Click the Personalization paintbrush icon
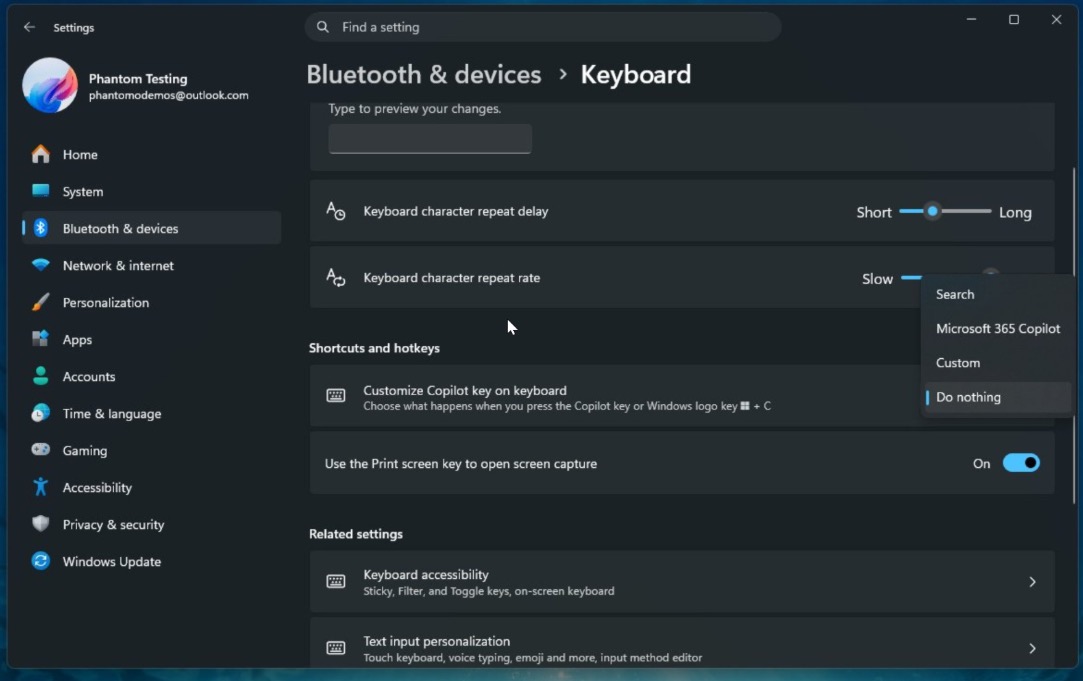Viewport: 1083px width, 681px height. pos(41,302)
